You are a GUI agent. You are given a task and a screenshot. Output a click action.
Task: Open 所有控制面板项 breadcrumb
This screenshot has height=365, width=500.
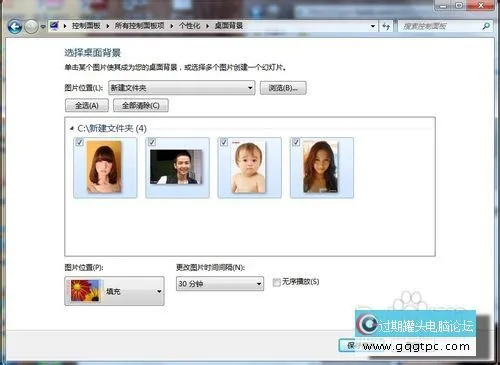(x=139, y=26)
